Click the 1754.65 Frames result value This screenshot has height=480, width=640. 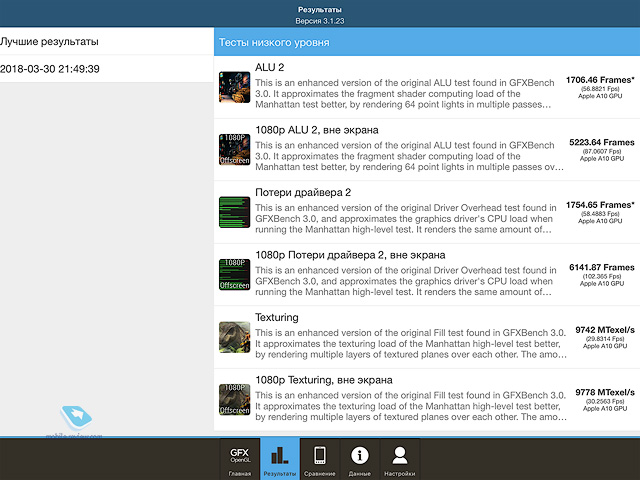[600, 205]
